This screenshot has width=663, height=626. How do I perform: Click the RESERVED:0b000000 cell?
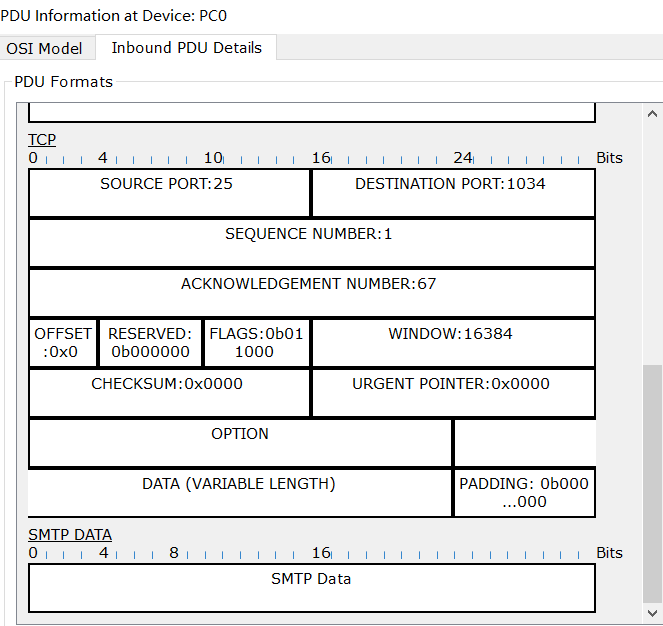coord(151,343)
